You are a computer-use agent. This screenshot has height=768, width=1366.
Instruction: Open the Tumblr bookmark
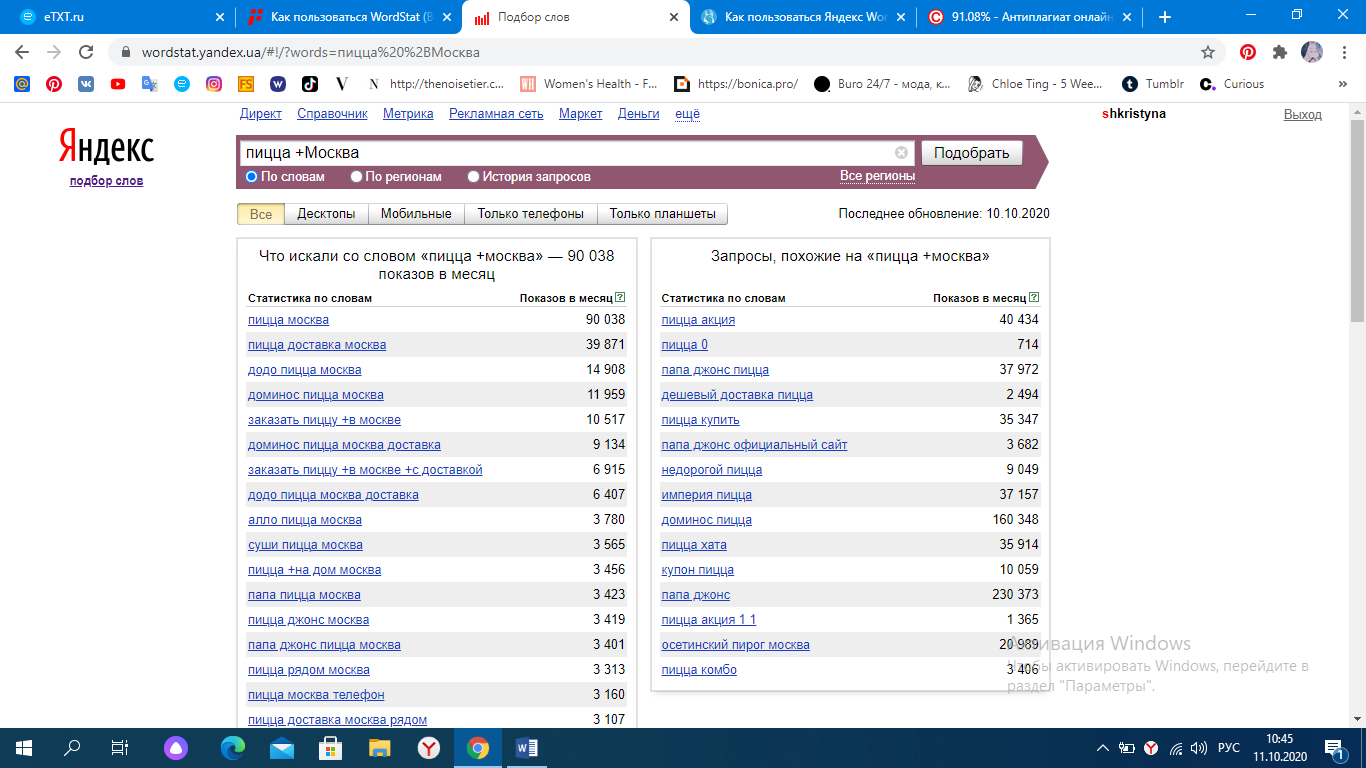click(1155, 84)
